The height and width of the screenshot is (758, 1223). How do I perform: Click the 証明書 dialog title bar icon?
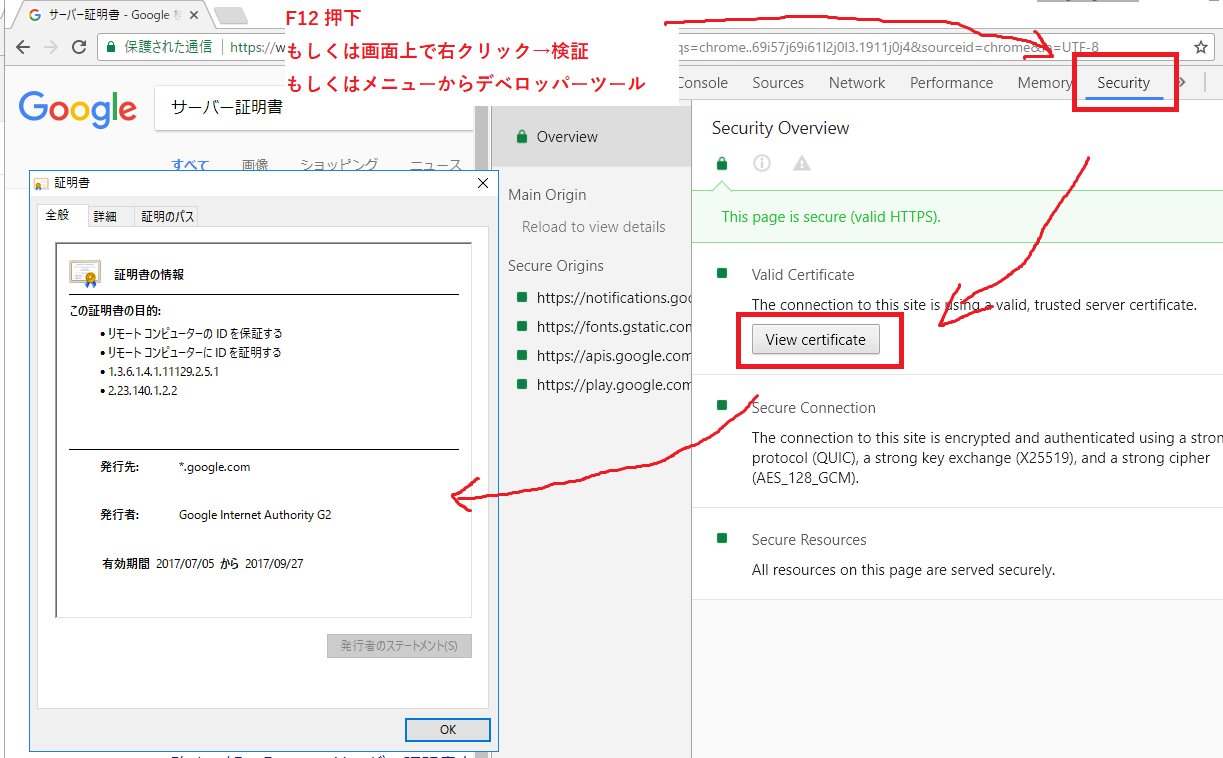41,184
